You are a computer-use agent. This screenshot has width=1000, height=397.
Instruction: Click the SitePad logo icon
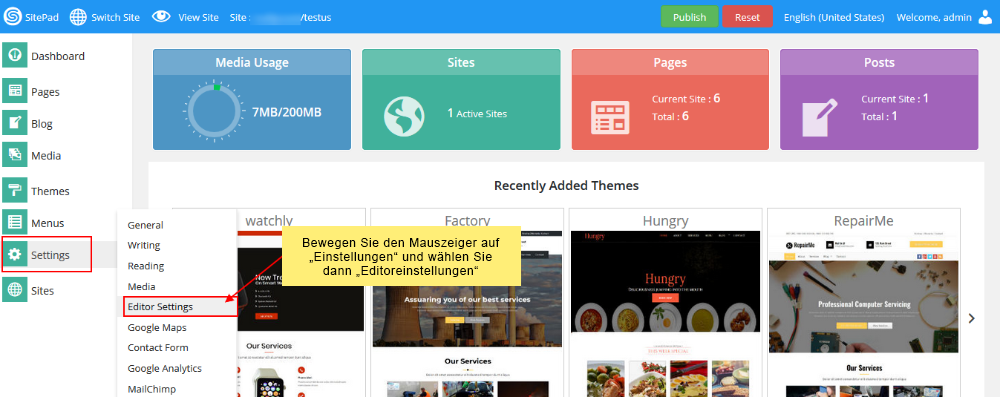[x=13, y=17]
